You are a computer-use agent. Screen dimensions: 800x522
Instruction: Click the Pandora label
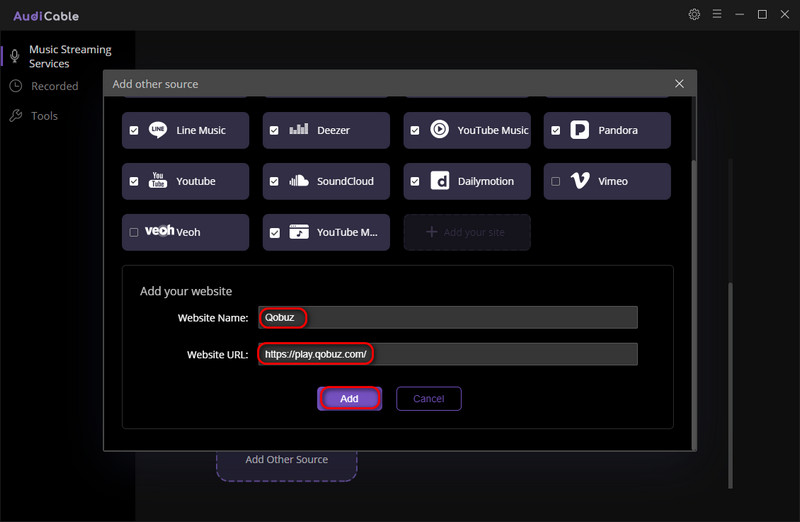click(618, 130)
